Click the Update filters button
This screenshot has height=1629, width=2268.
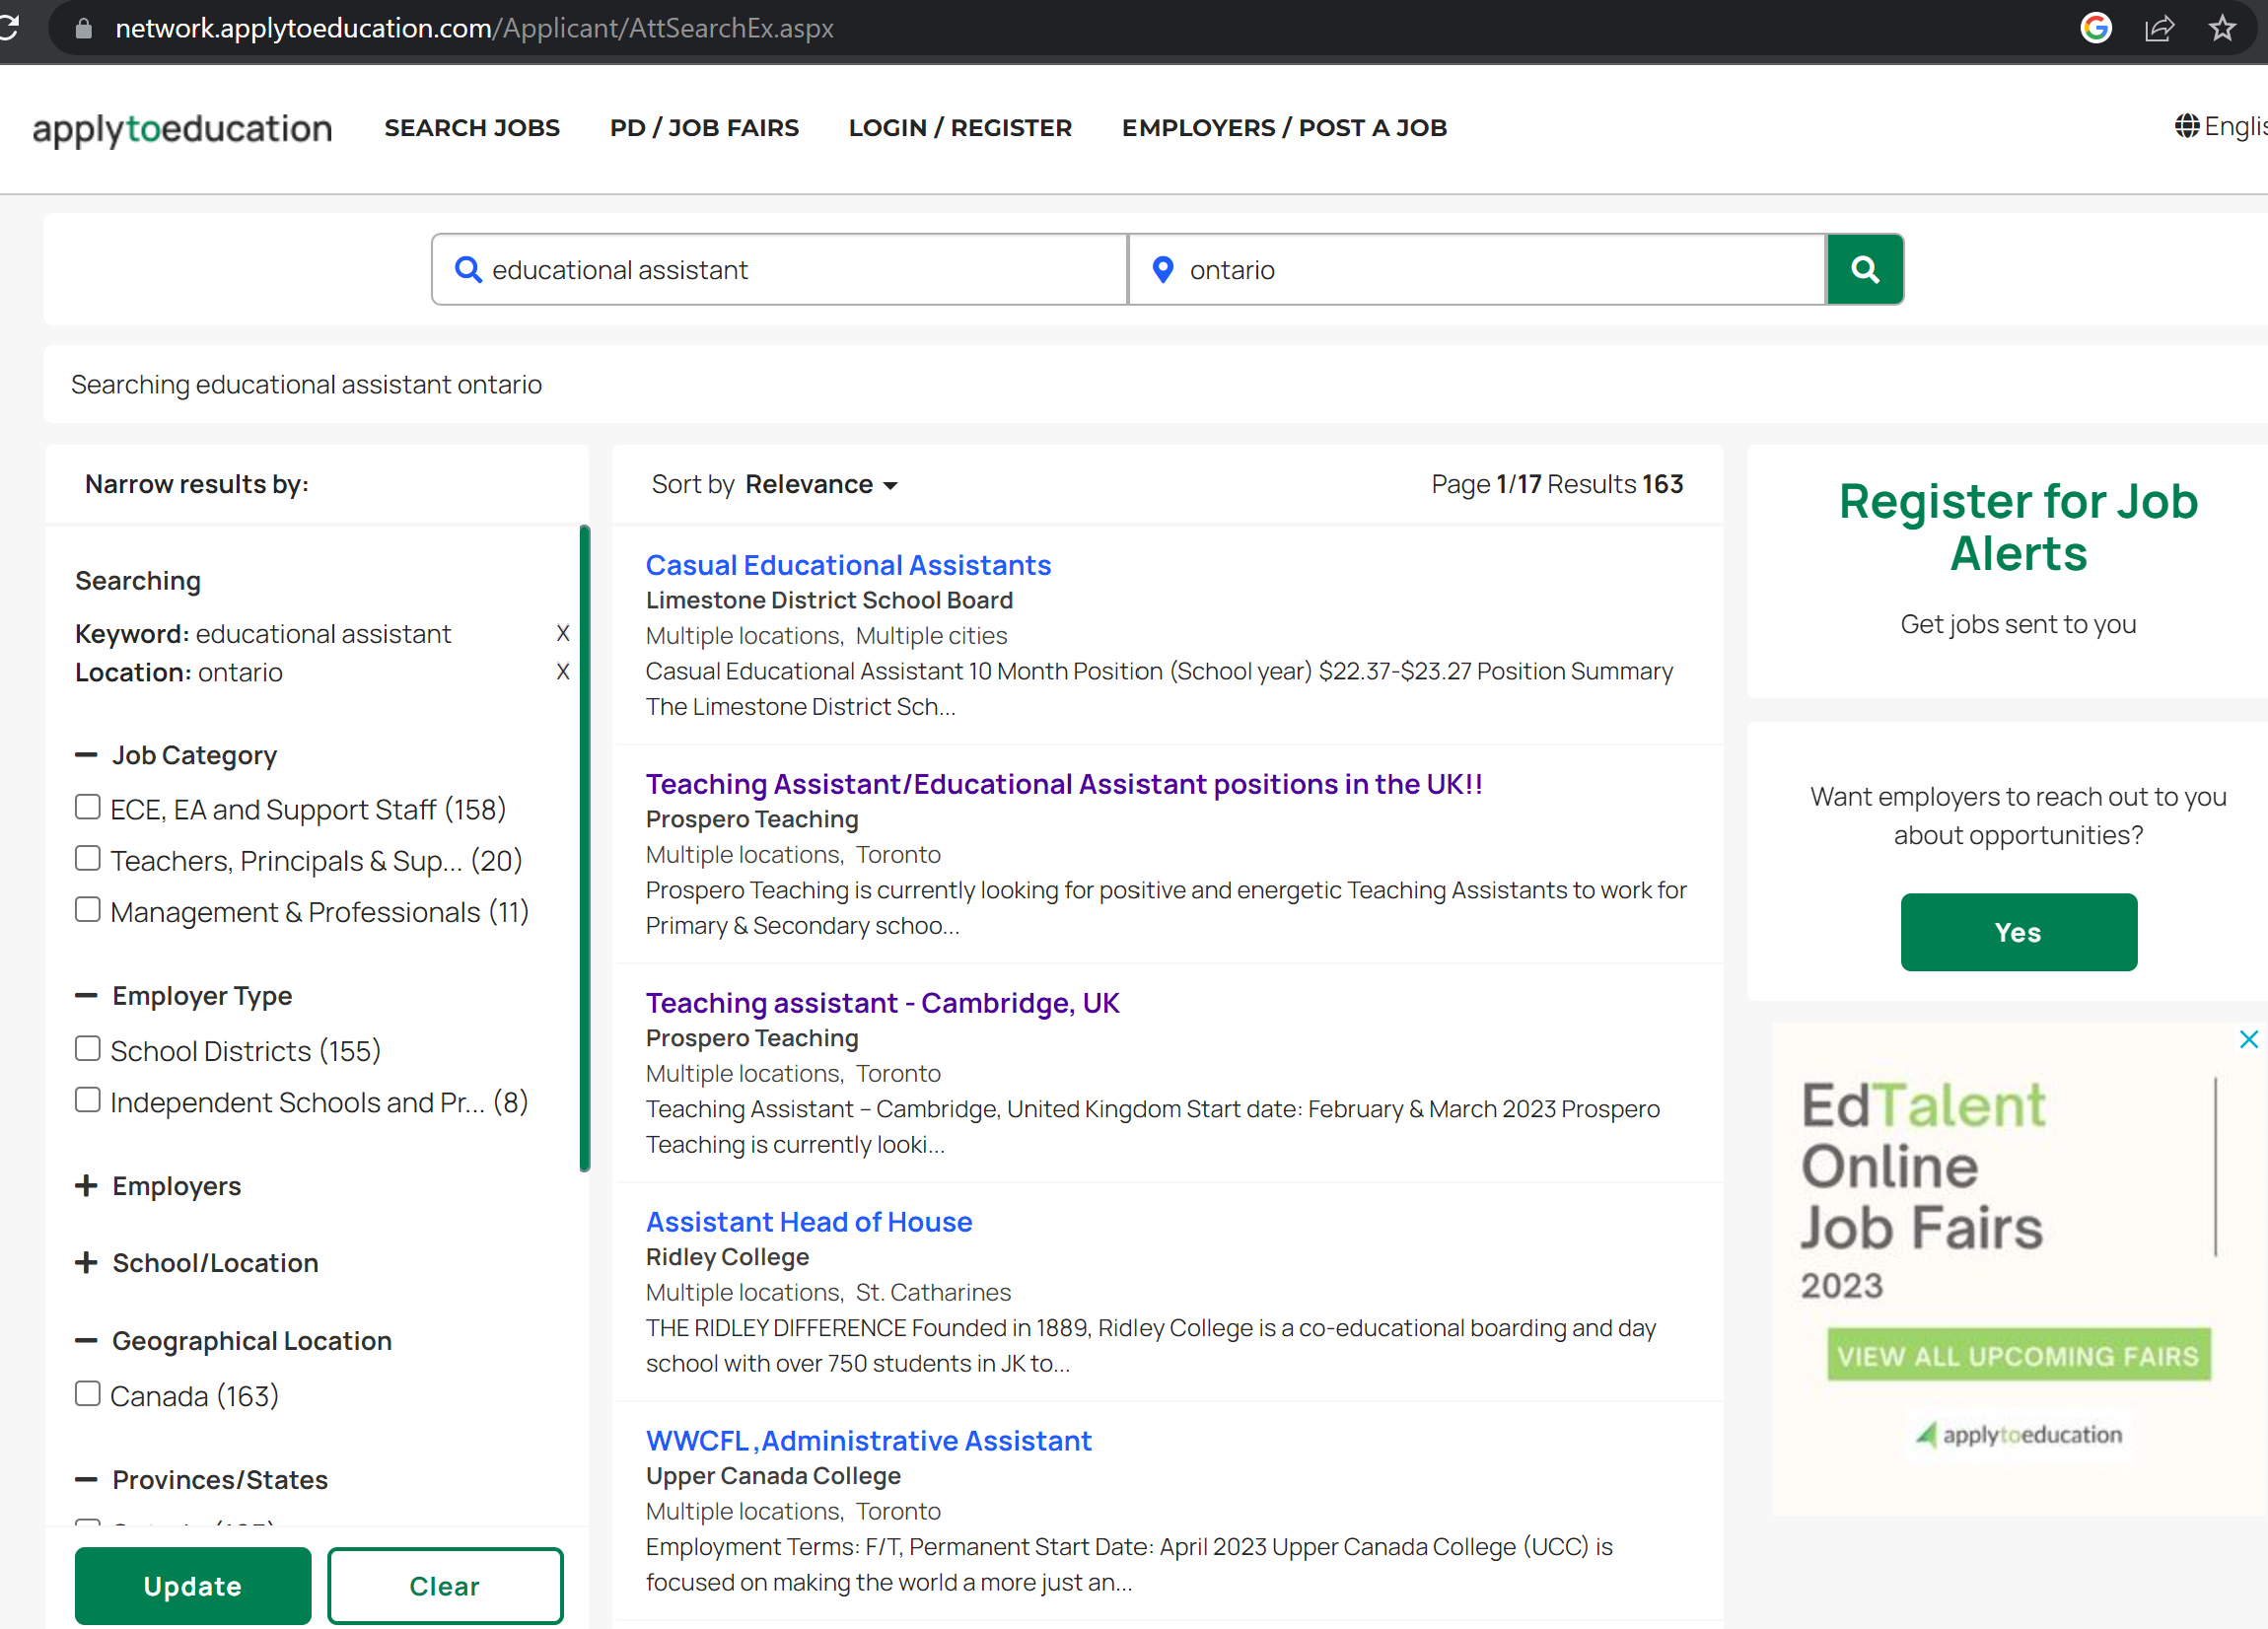192,1585
